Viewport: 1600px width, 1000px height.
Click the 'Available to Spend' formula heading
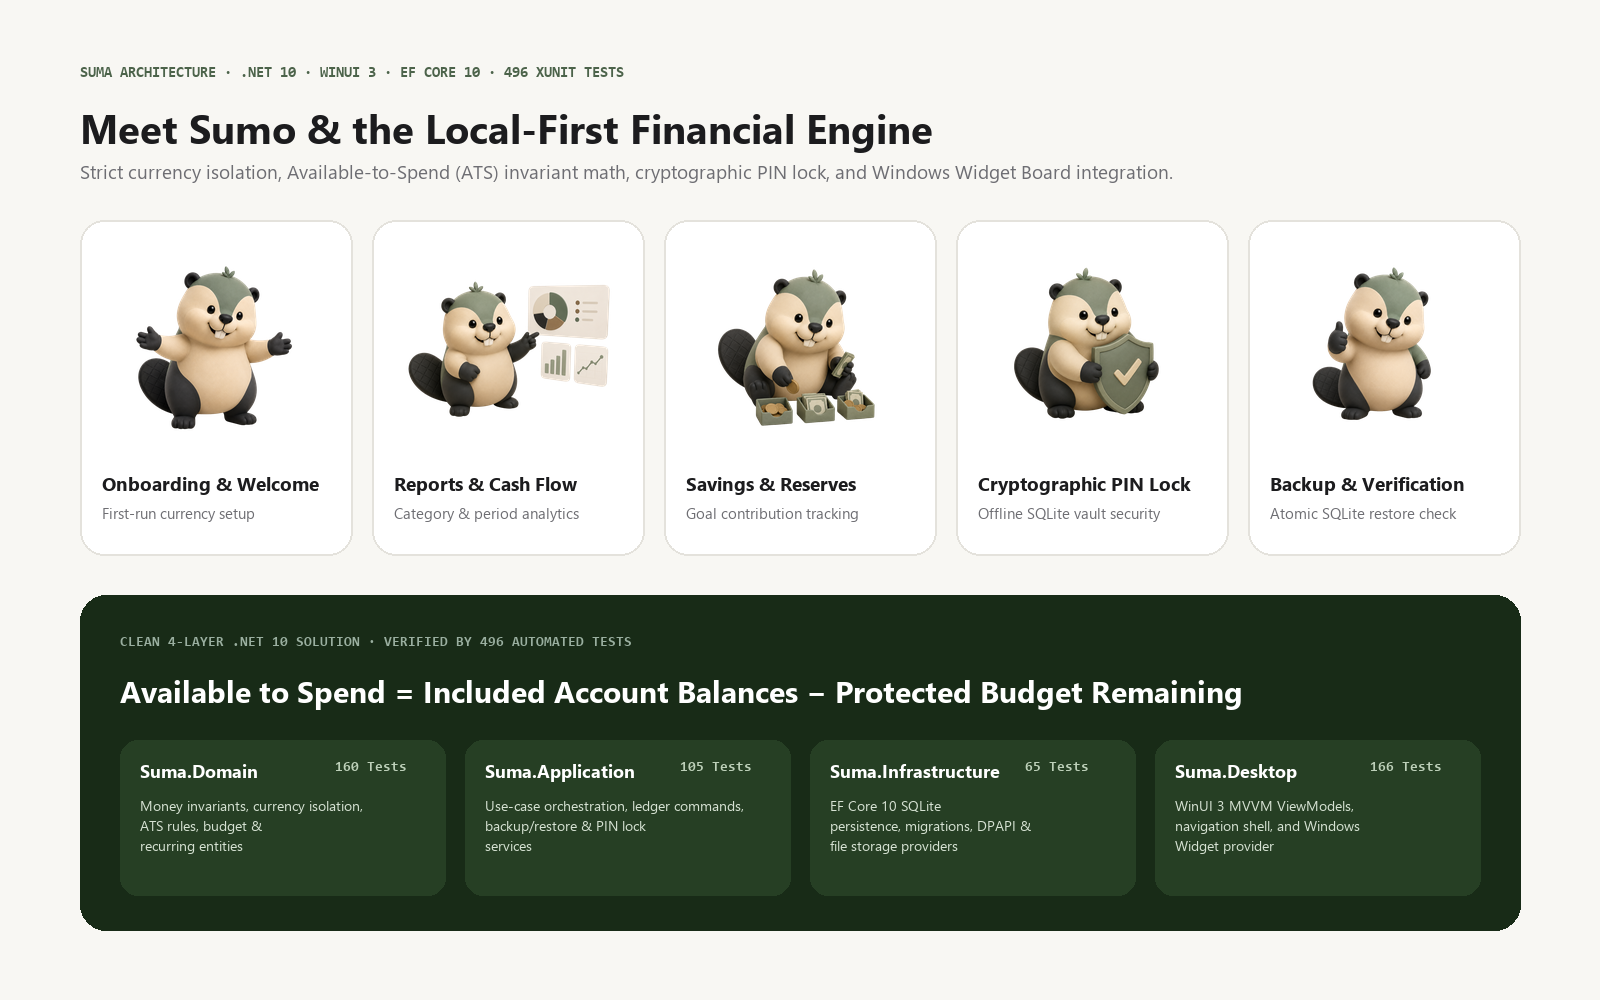681,693
